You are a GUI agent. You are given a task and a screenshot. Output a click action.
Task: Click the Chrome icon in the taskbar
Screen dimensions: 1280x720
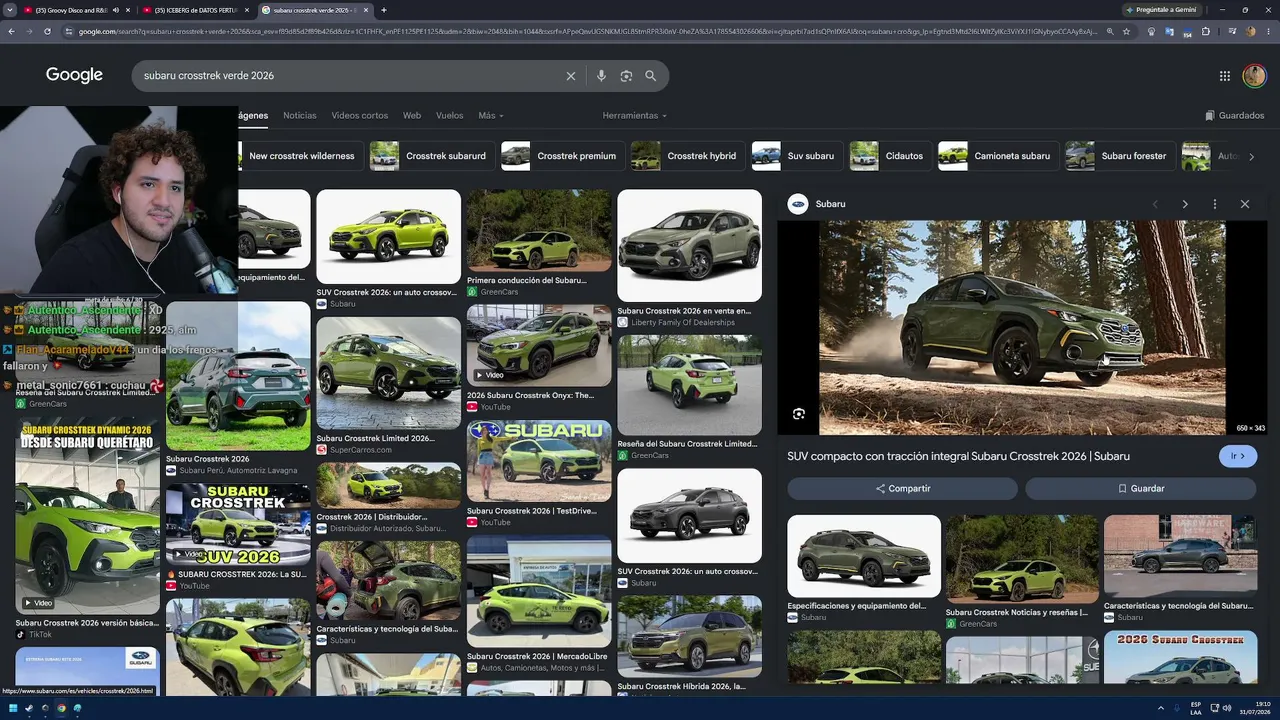click(61, 709)
